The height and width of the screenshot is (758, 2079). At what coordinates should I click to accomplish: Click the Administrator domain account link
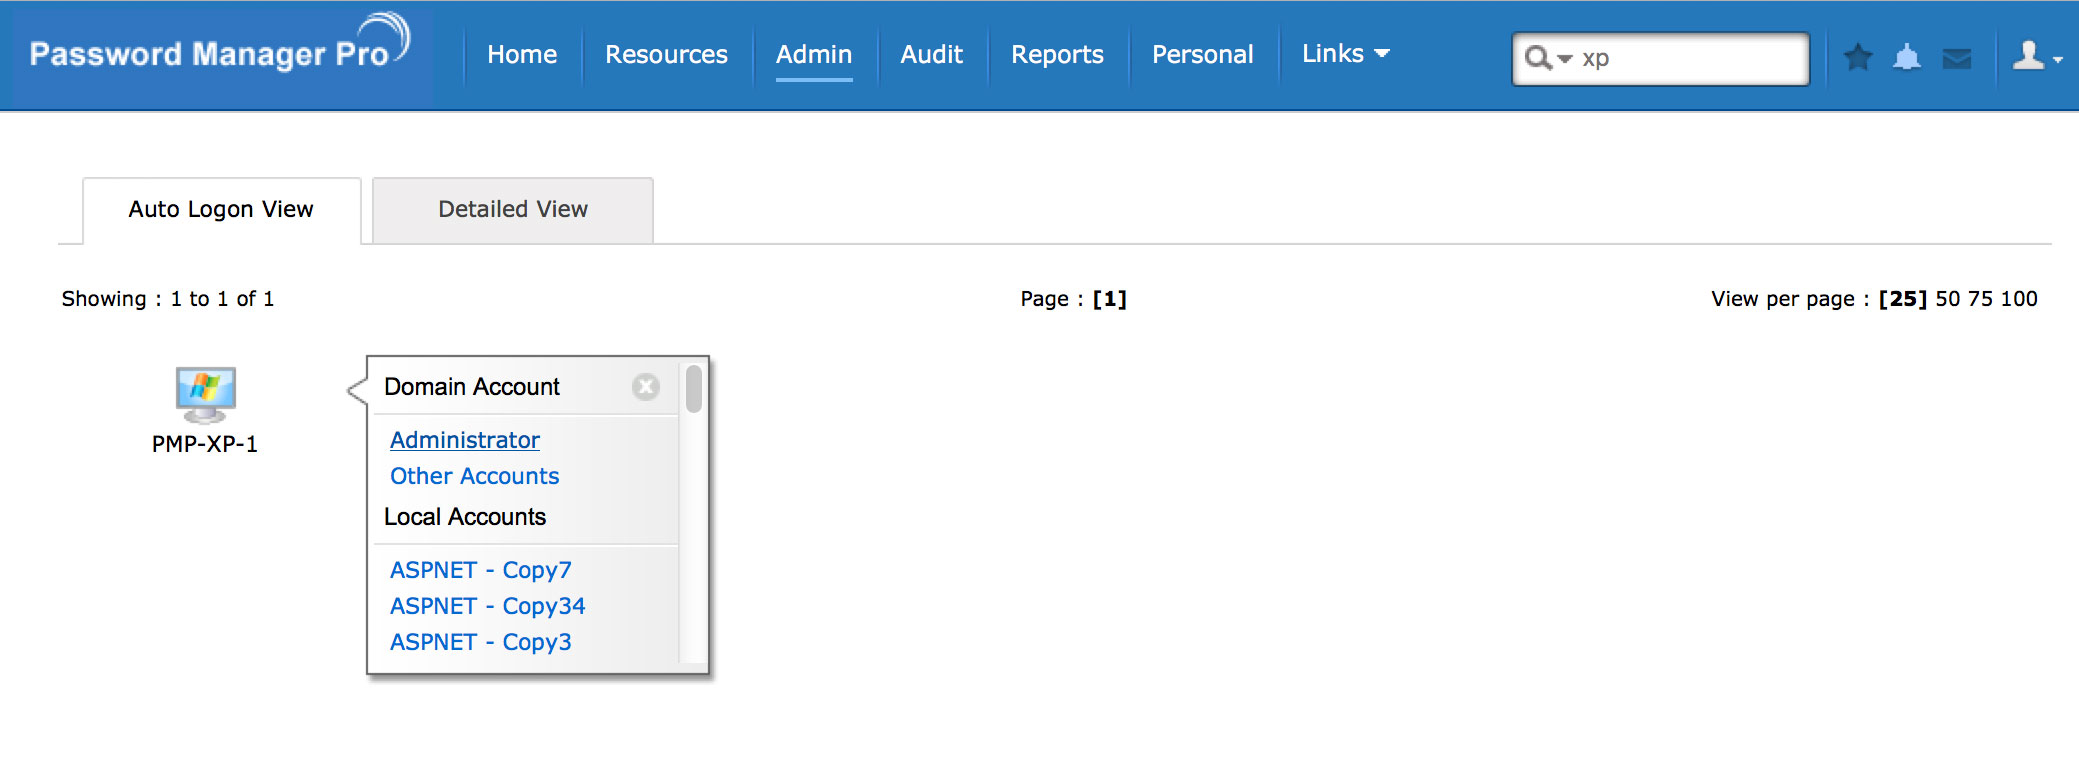465,440
